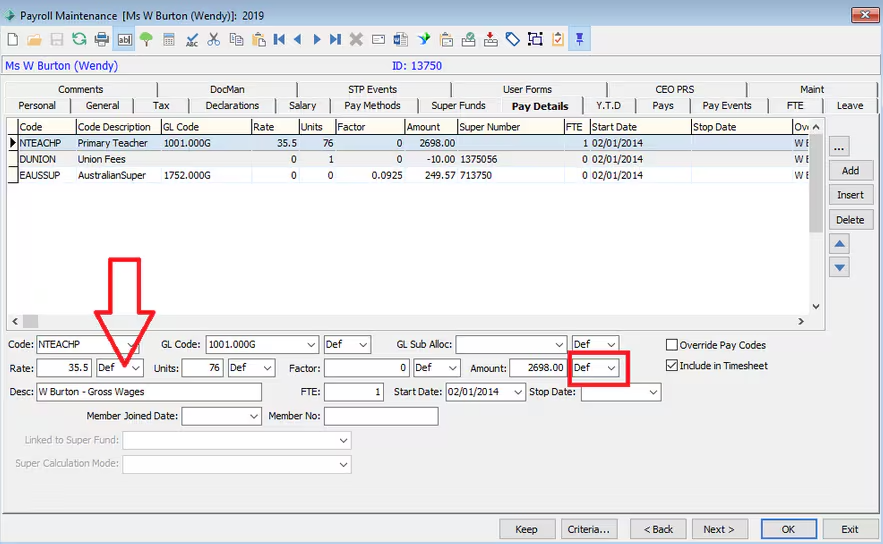The height and width of the screenshot is (544, 883).
Task: Open the Member Joined Date dropdown
Action: 253,417
